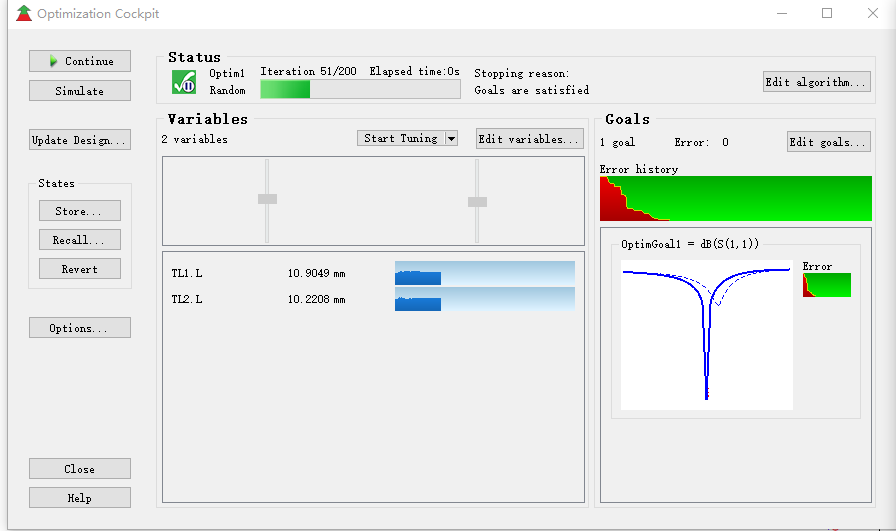Click the right variable slider handle

click(477, 202)
